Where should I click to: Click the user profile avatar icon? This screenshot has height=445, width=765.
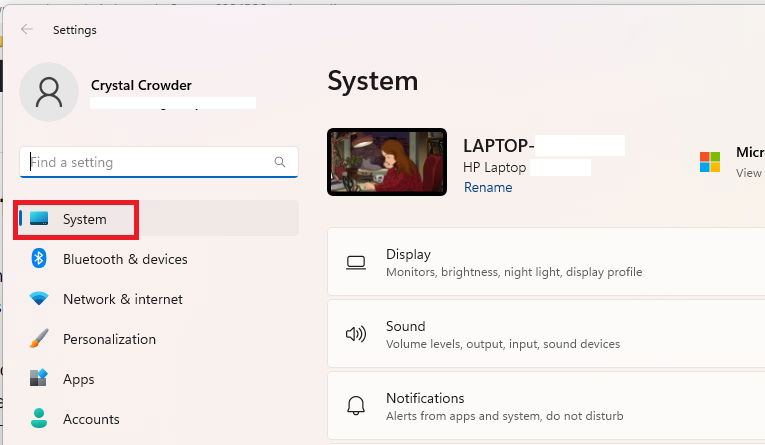click(x=49, y=92)
